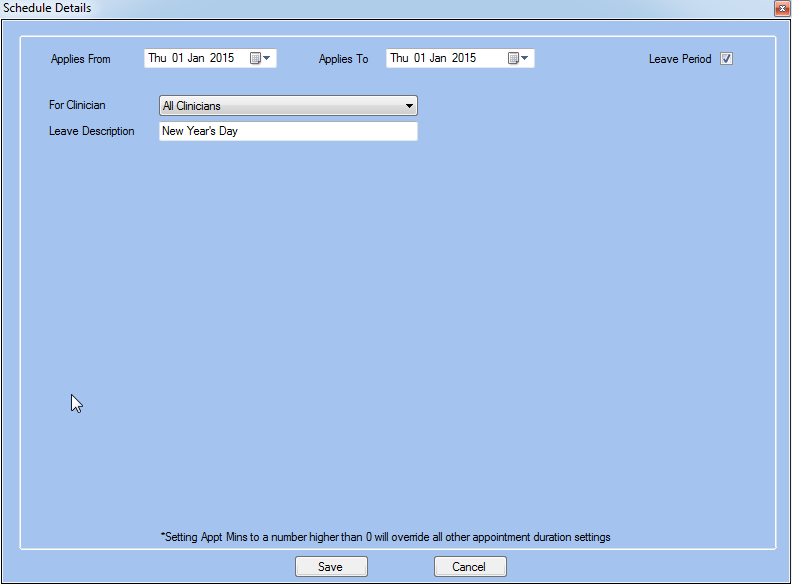Image resolution: width=792 pixels, height=585 pixels.
Task: Select the year '2015' in Applies From
Action: (222, 59)
